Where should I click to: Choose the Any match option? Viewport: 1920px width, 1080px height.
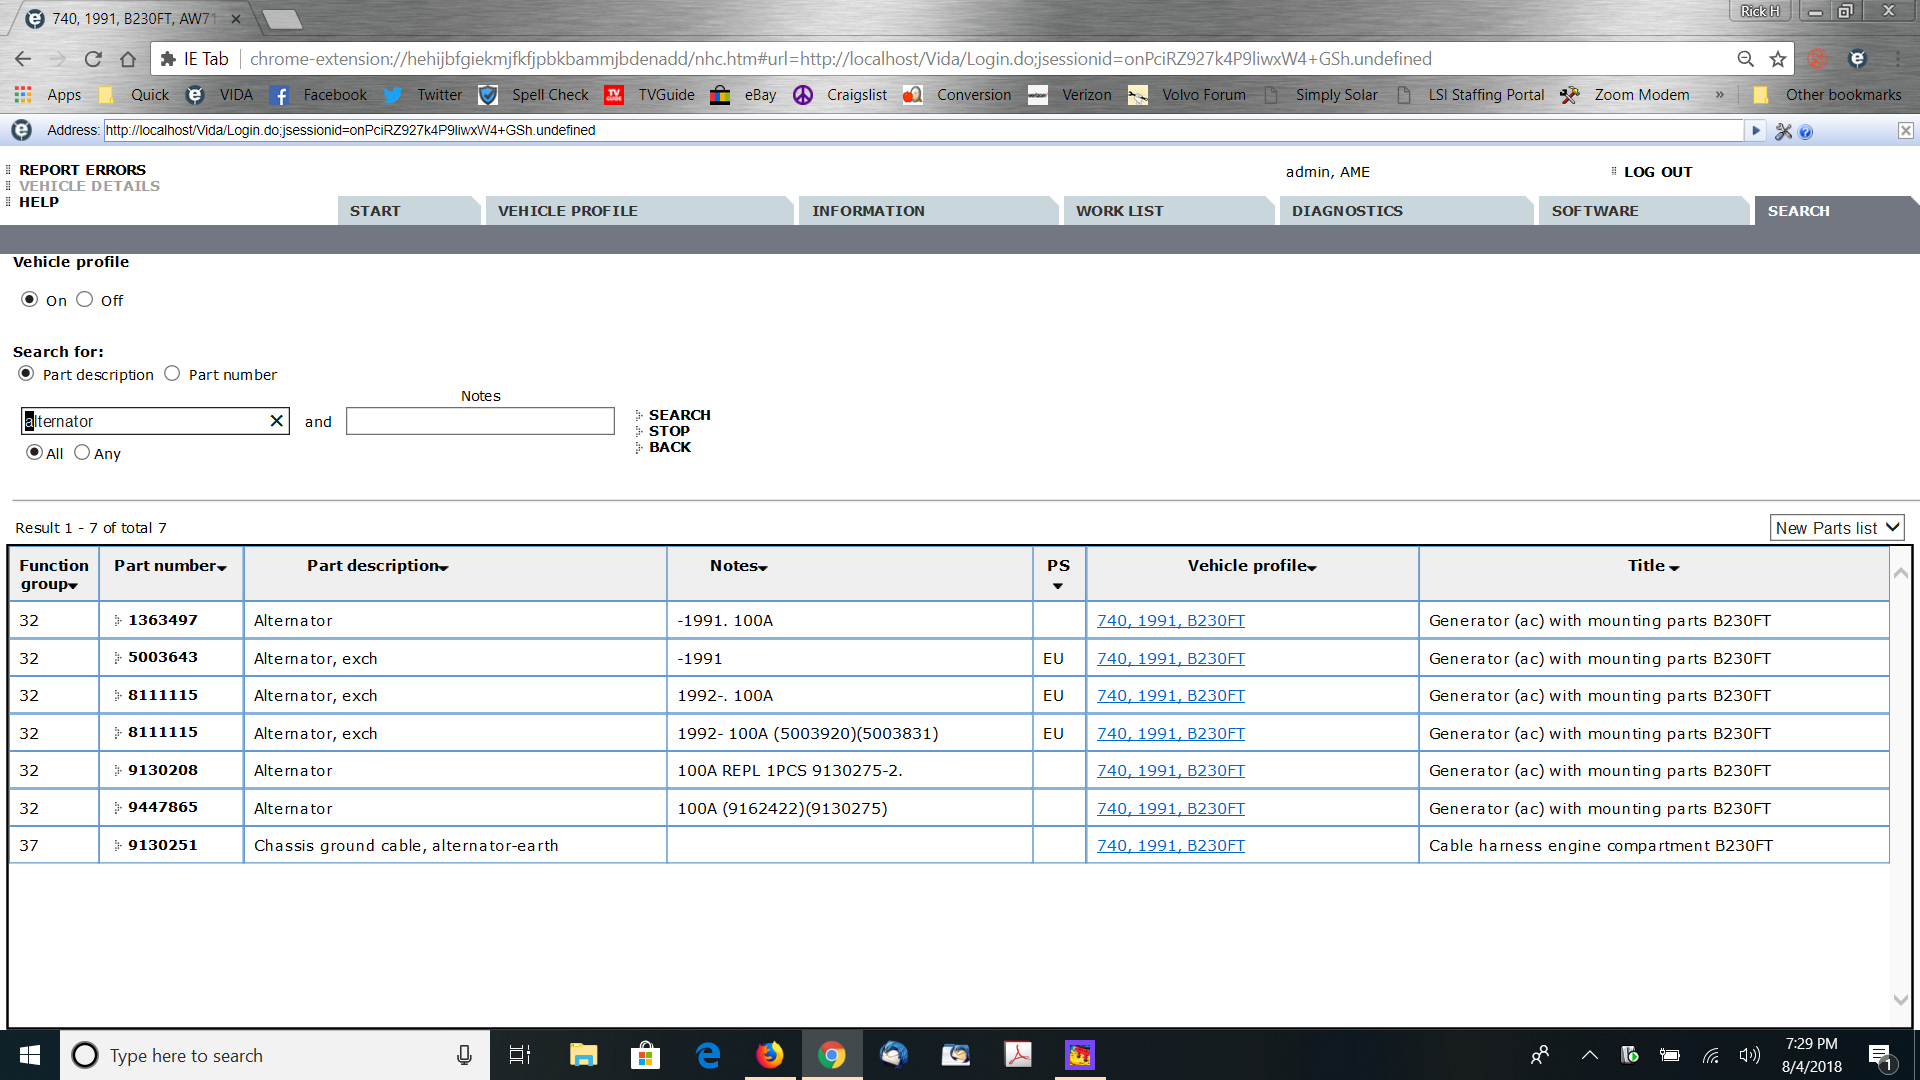coord(82,452)
